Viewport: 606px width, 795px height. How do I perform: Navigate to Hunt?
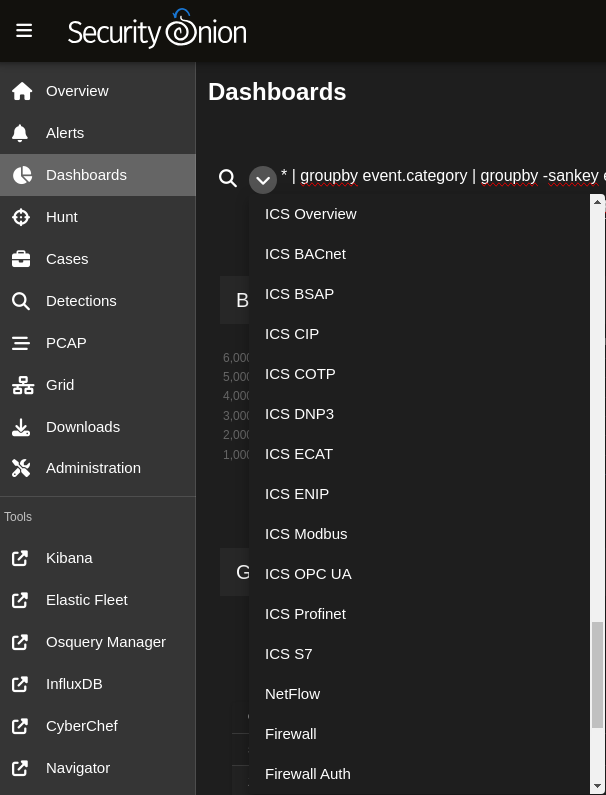(x=98, y=217)
